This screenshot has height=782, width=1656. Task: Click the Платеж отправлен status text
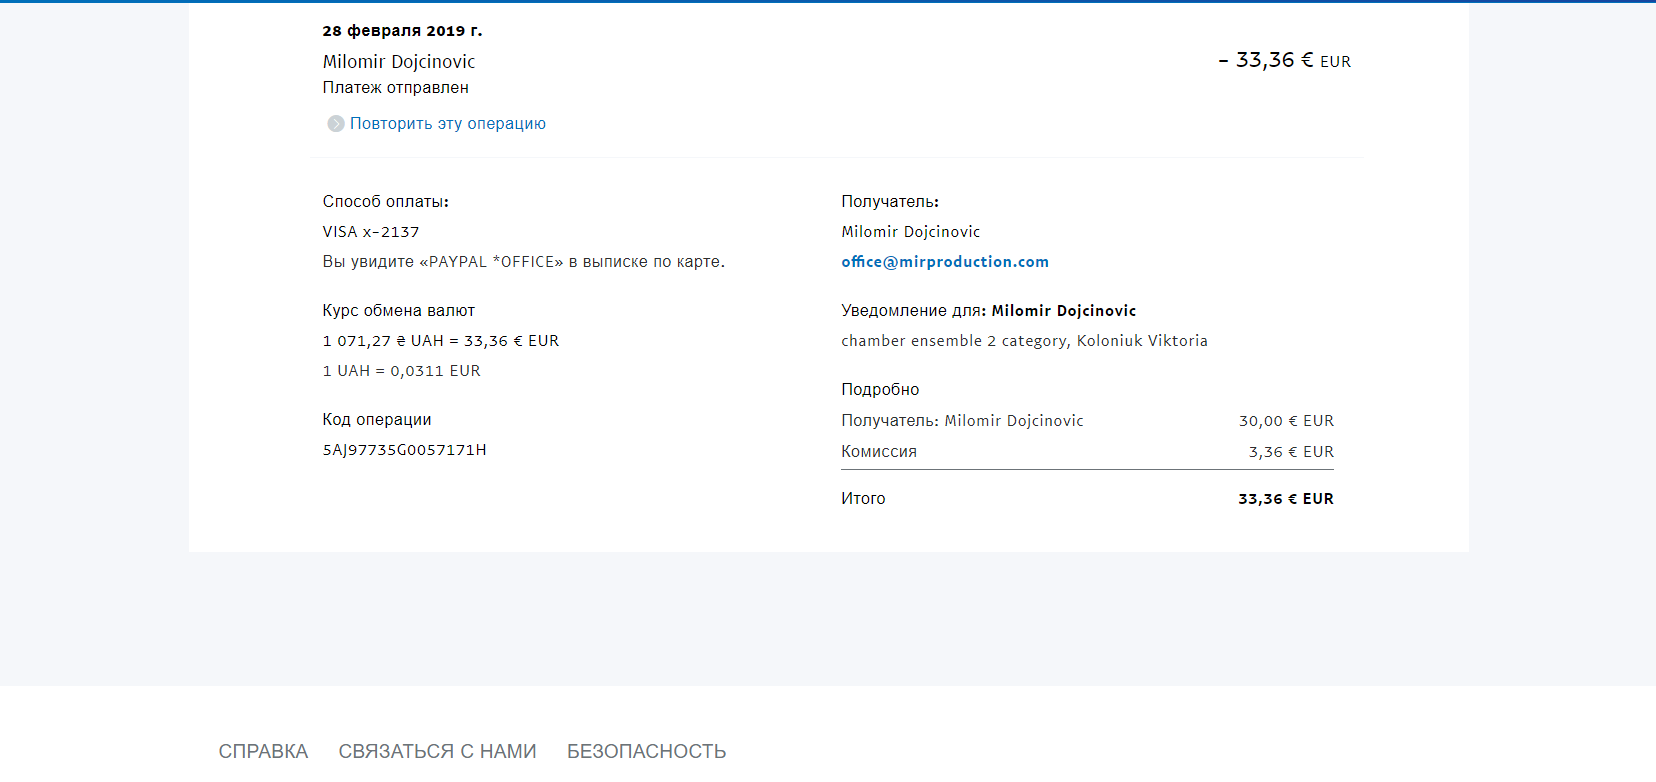395,88
